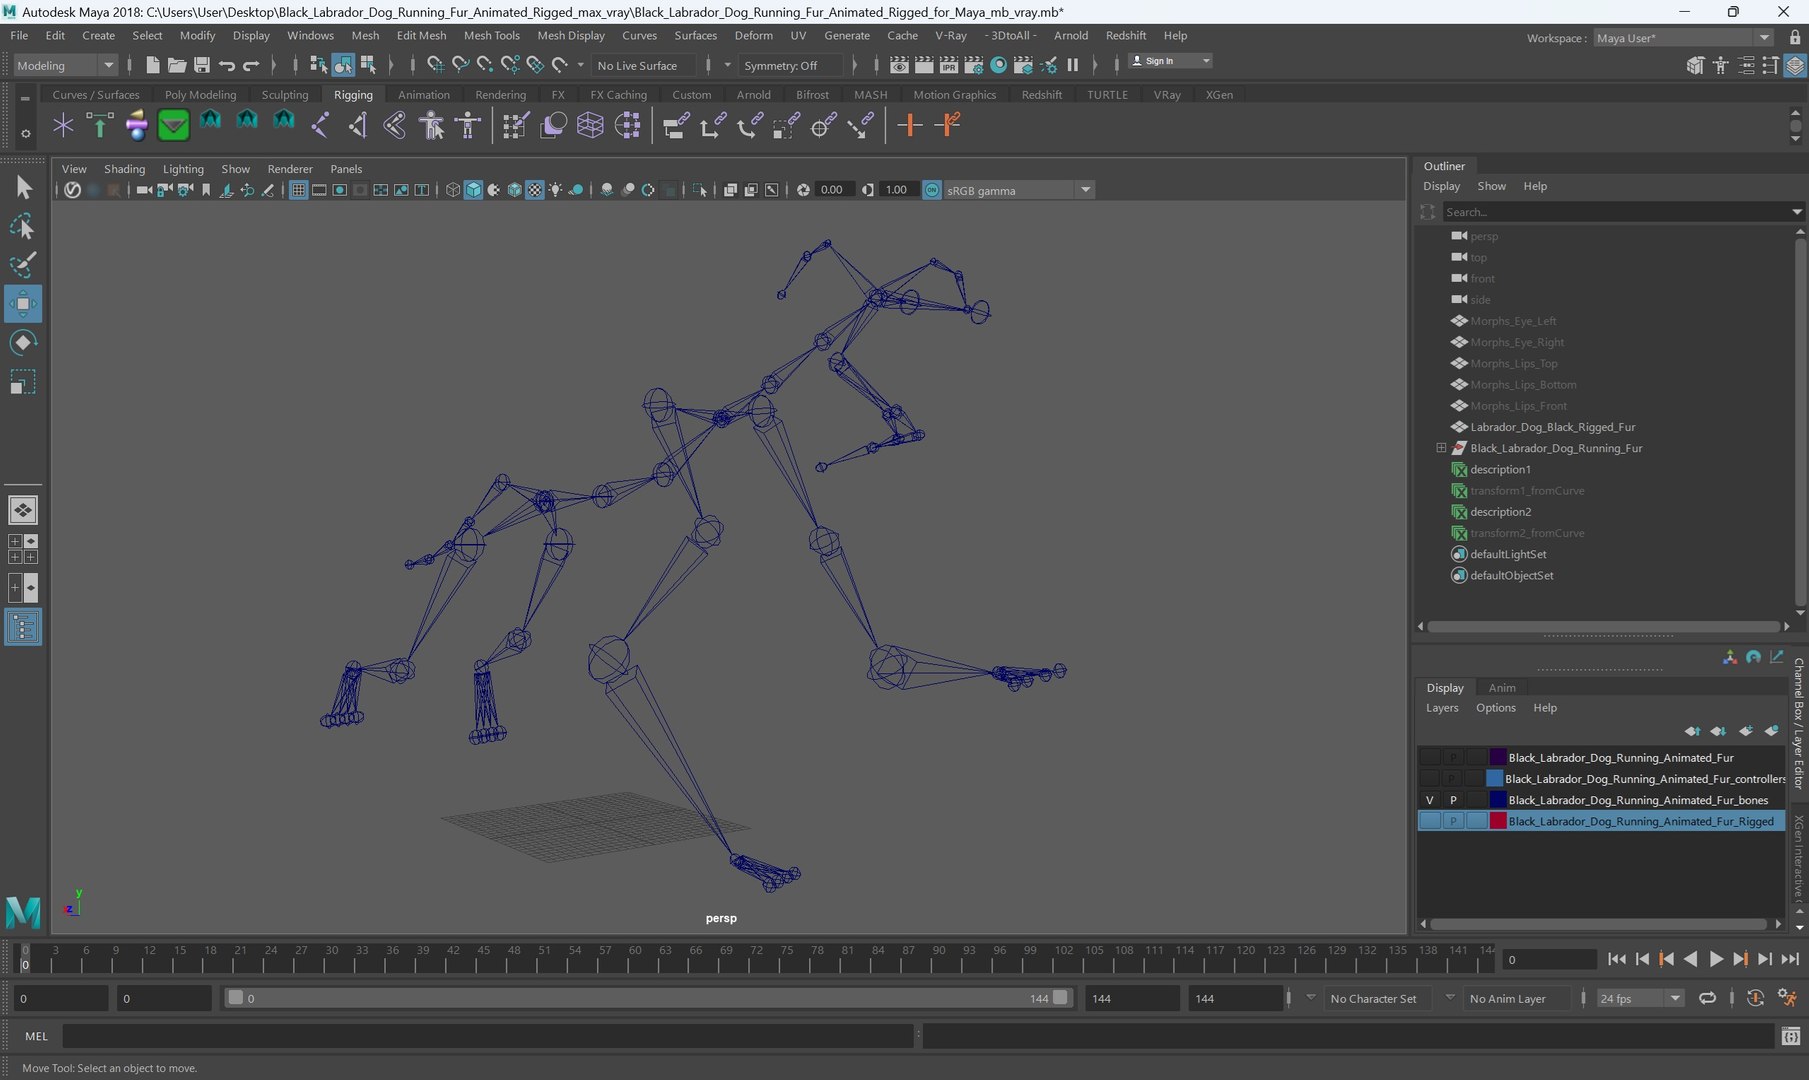Image resolution: width=1809 pixels, height=1080 pixels.
Task: Open the Workspace Maya User dropdown
Action: pos(1683,38)
